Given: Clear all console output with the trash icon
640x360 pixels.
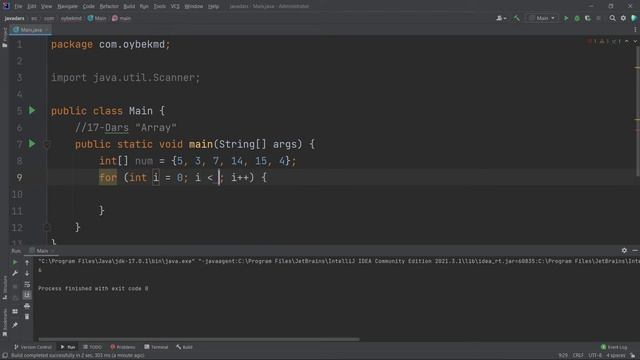Looking at the screenshot, I should click(27, 316).
